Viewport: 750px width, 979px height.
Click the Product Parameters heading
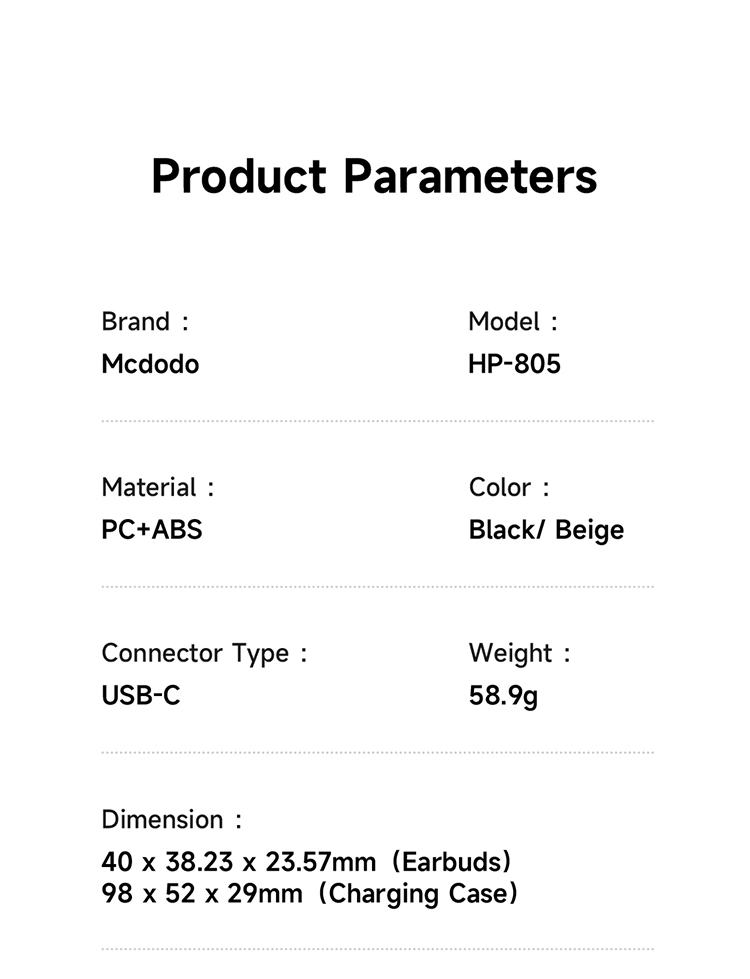[374, 176]
